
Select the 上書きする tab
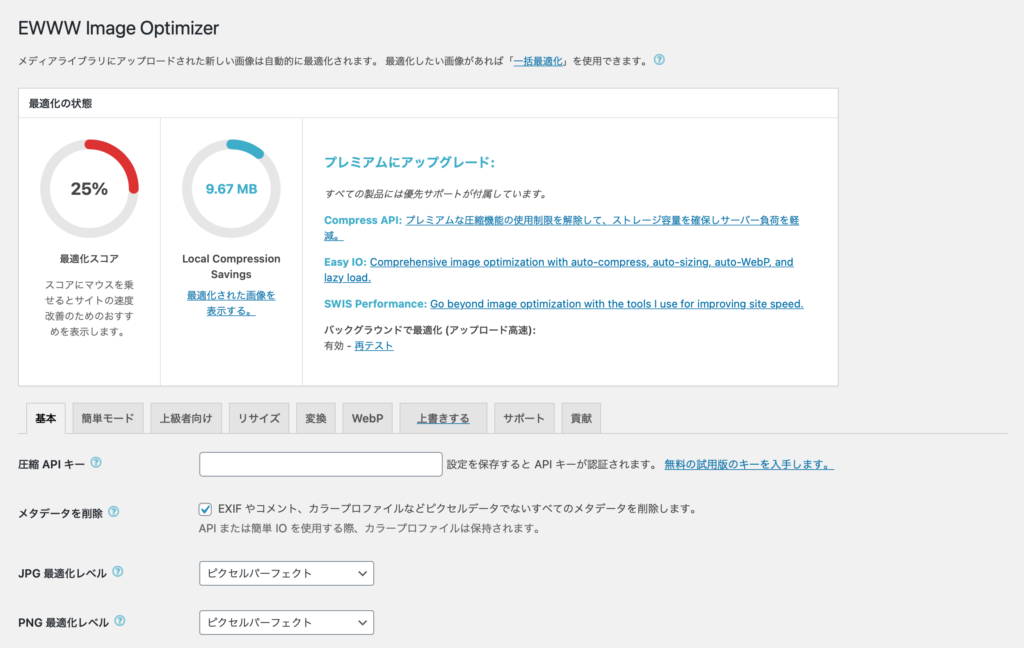(443, 418)
